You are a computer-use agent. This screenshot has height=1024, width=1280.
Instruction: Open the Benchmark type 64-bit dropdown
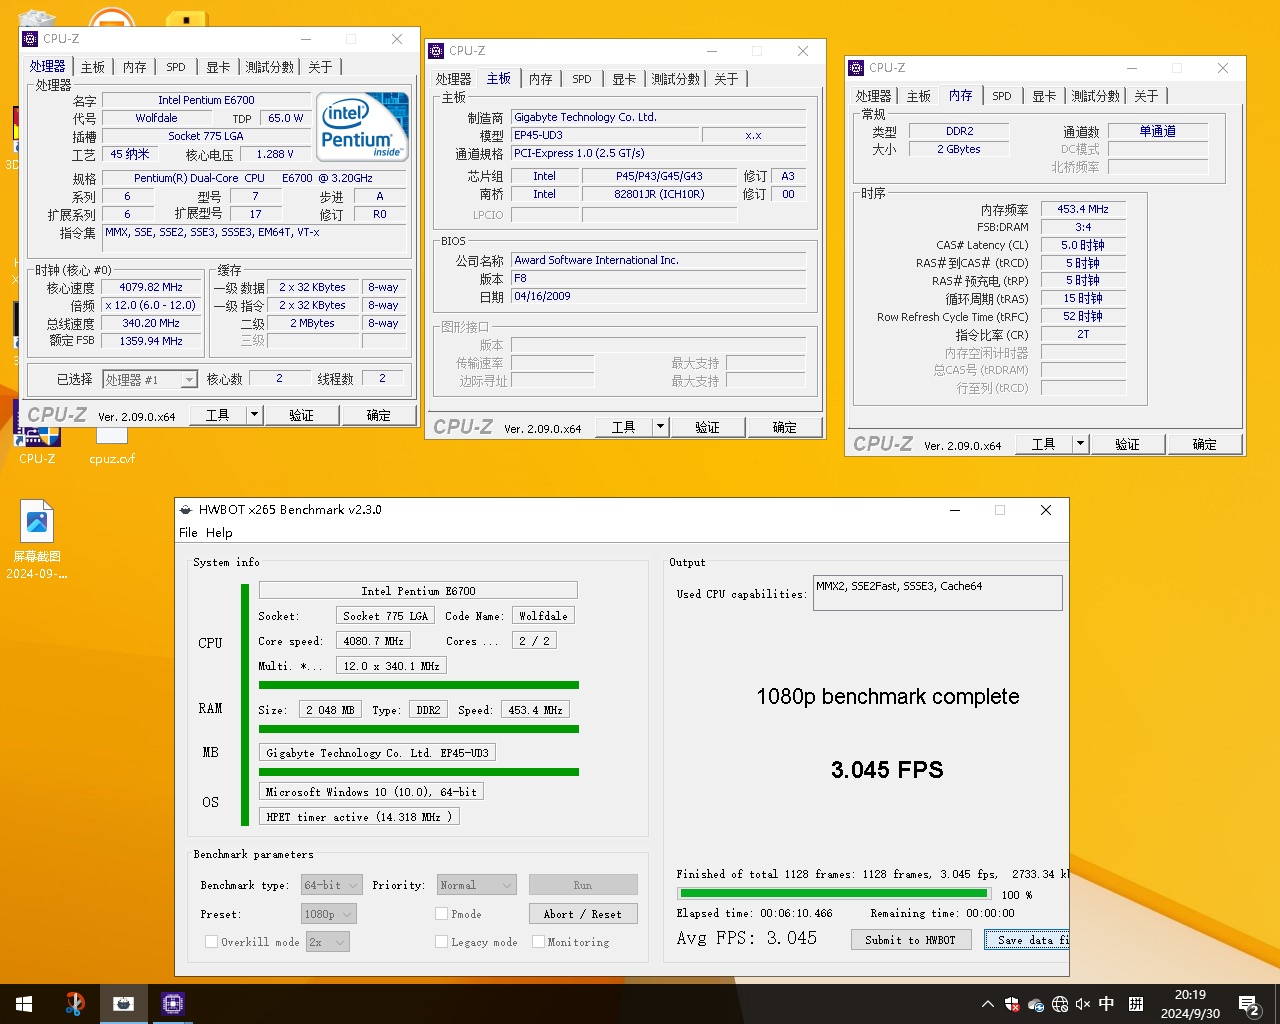click(330, 885)
